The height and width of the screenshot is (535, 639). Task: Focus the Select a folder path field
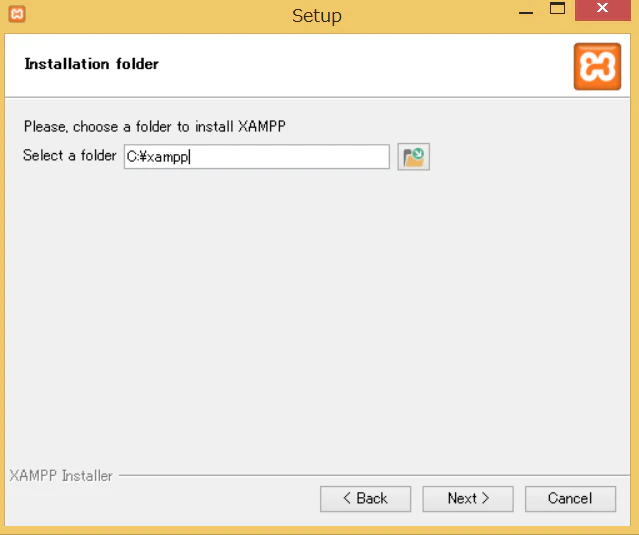[x=257, y=156]
